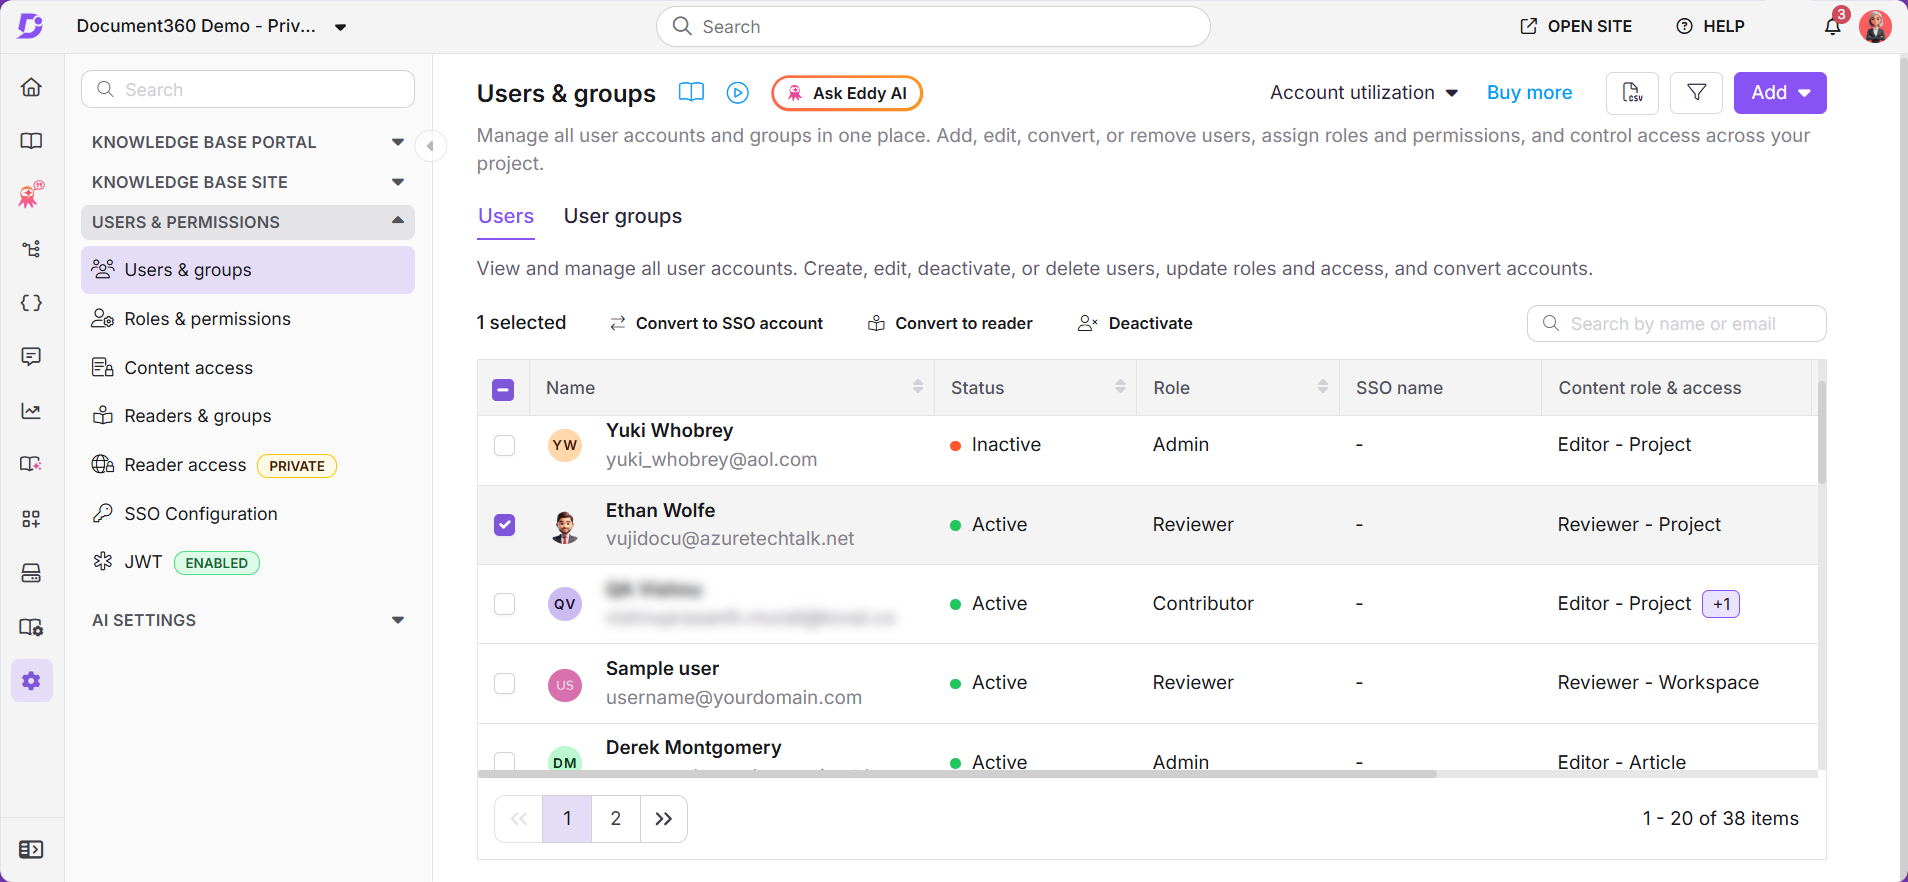Open the user profile avatar
This screenshot has height=882, width=1908.
pyautogui.click(x=1875, y=26)
